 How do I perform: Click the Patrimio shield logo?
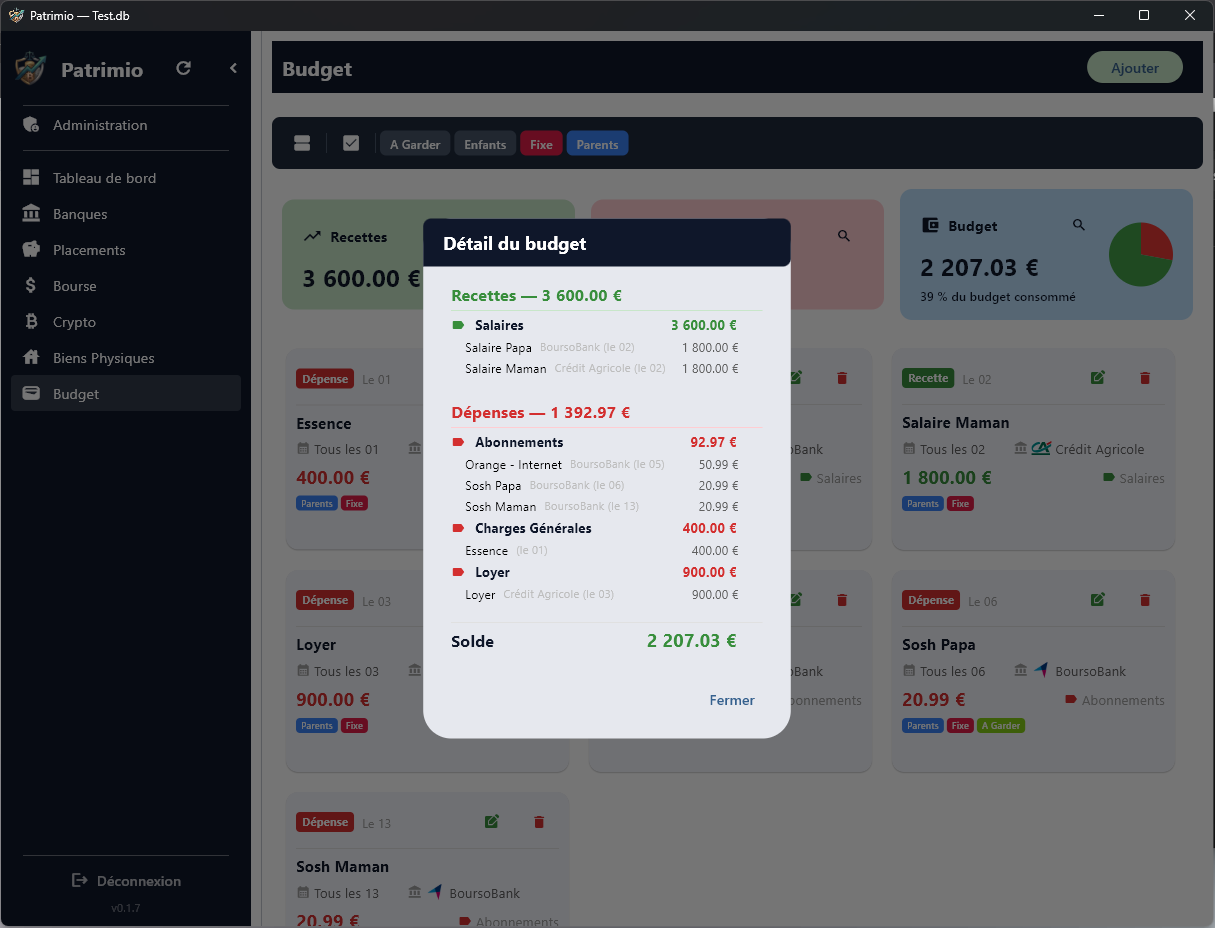click(31, 69)
